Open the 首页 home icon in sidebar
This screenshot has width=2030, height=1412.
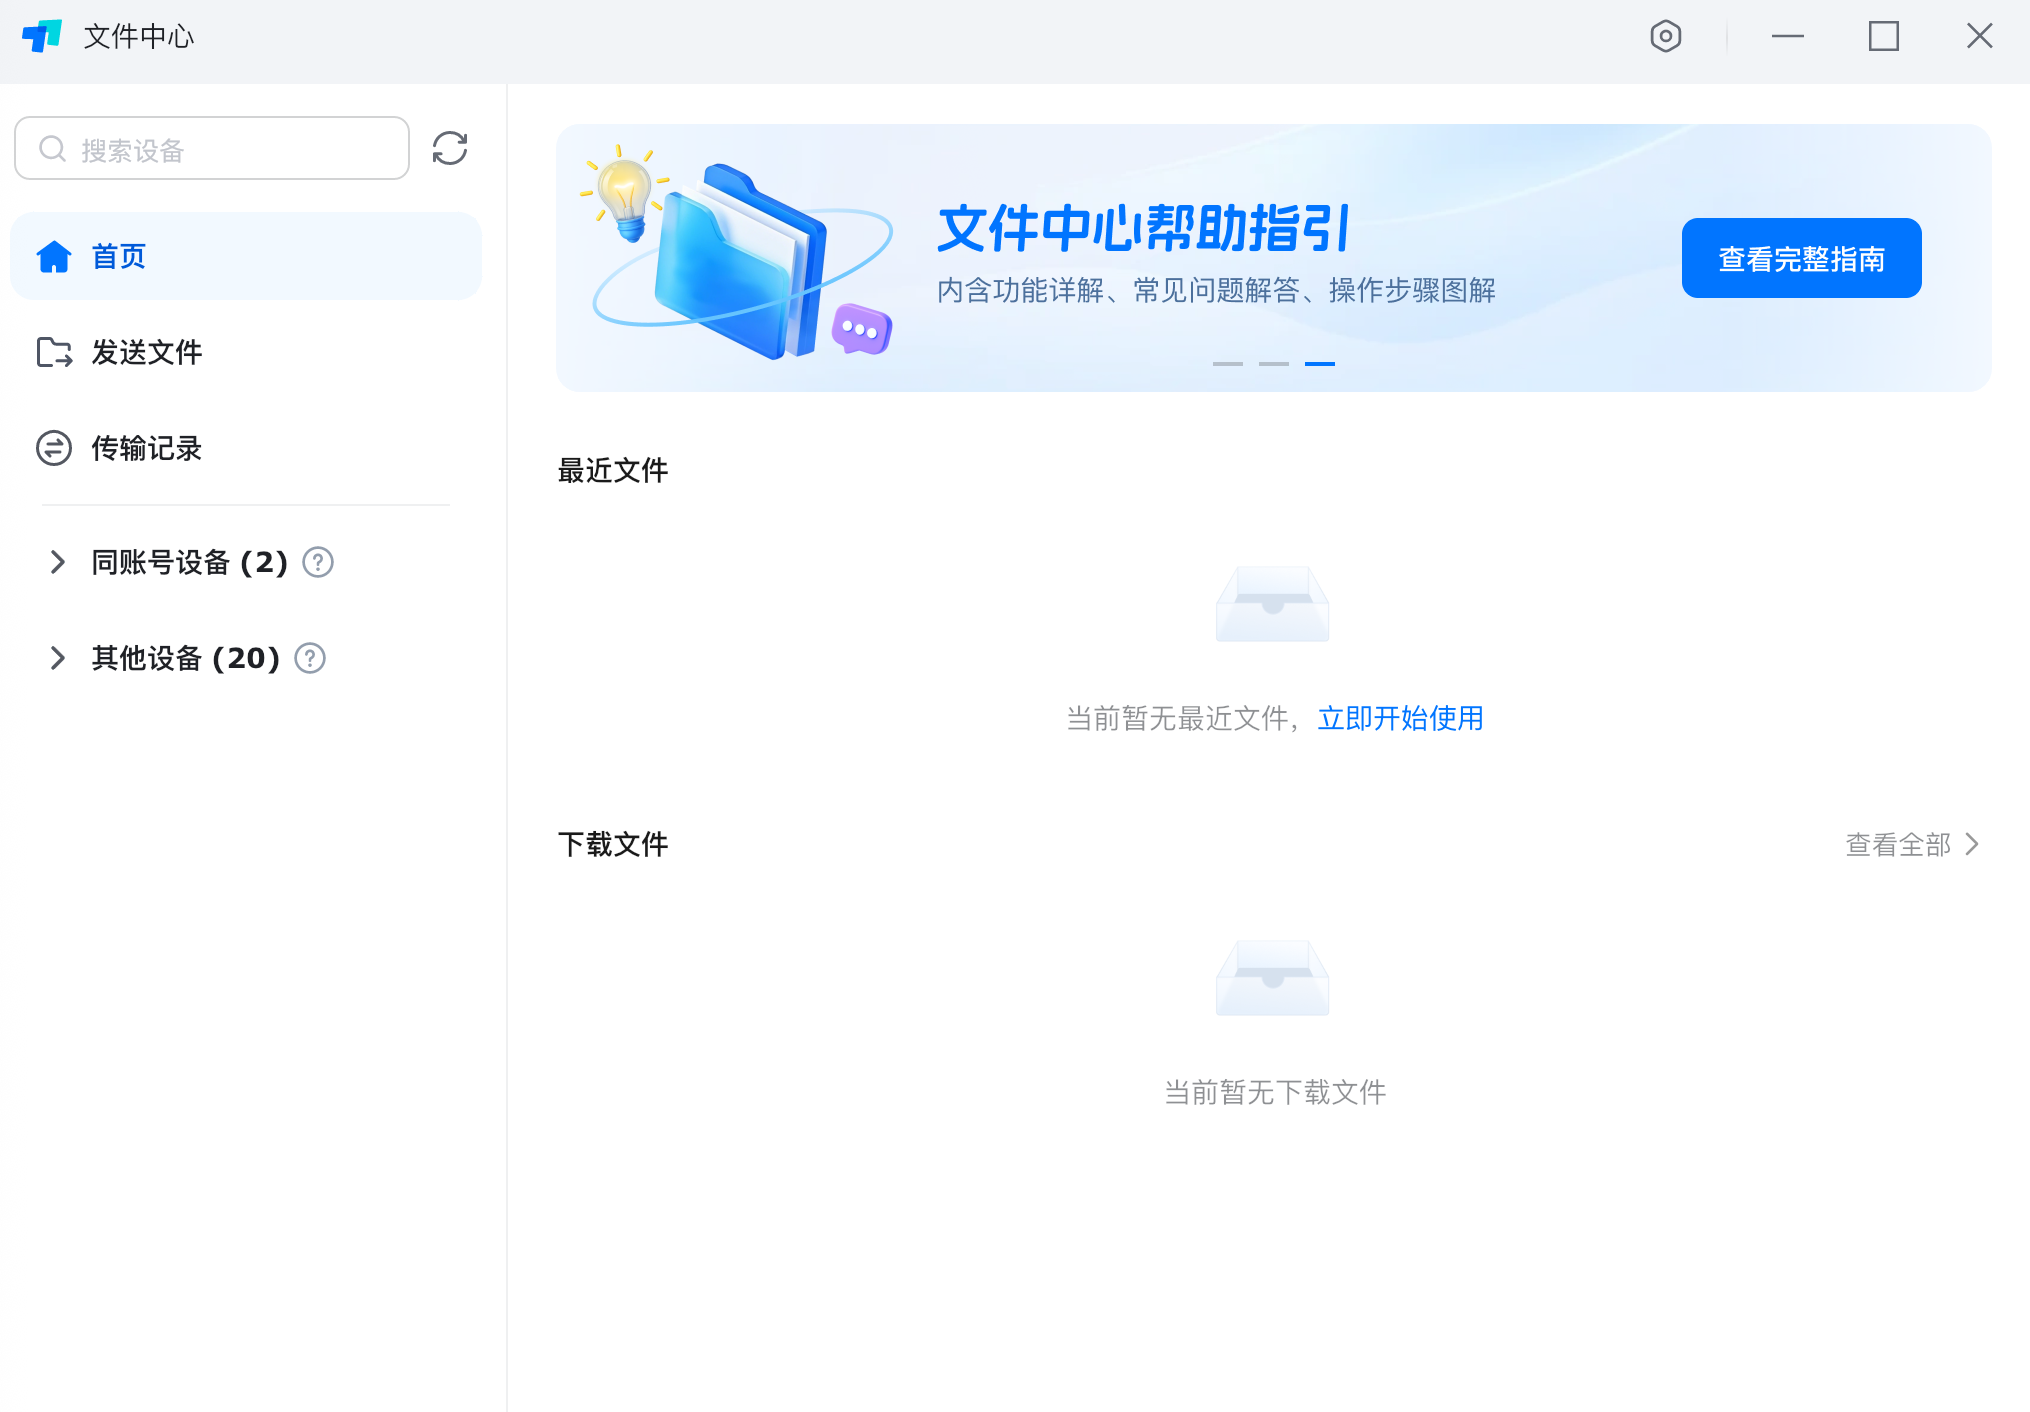click(54, 255)
